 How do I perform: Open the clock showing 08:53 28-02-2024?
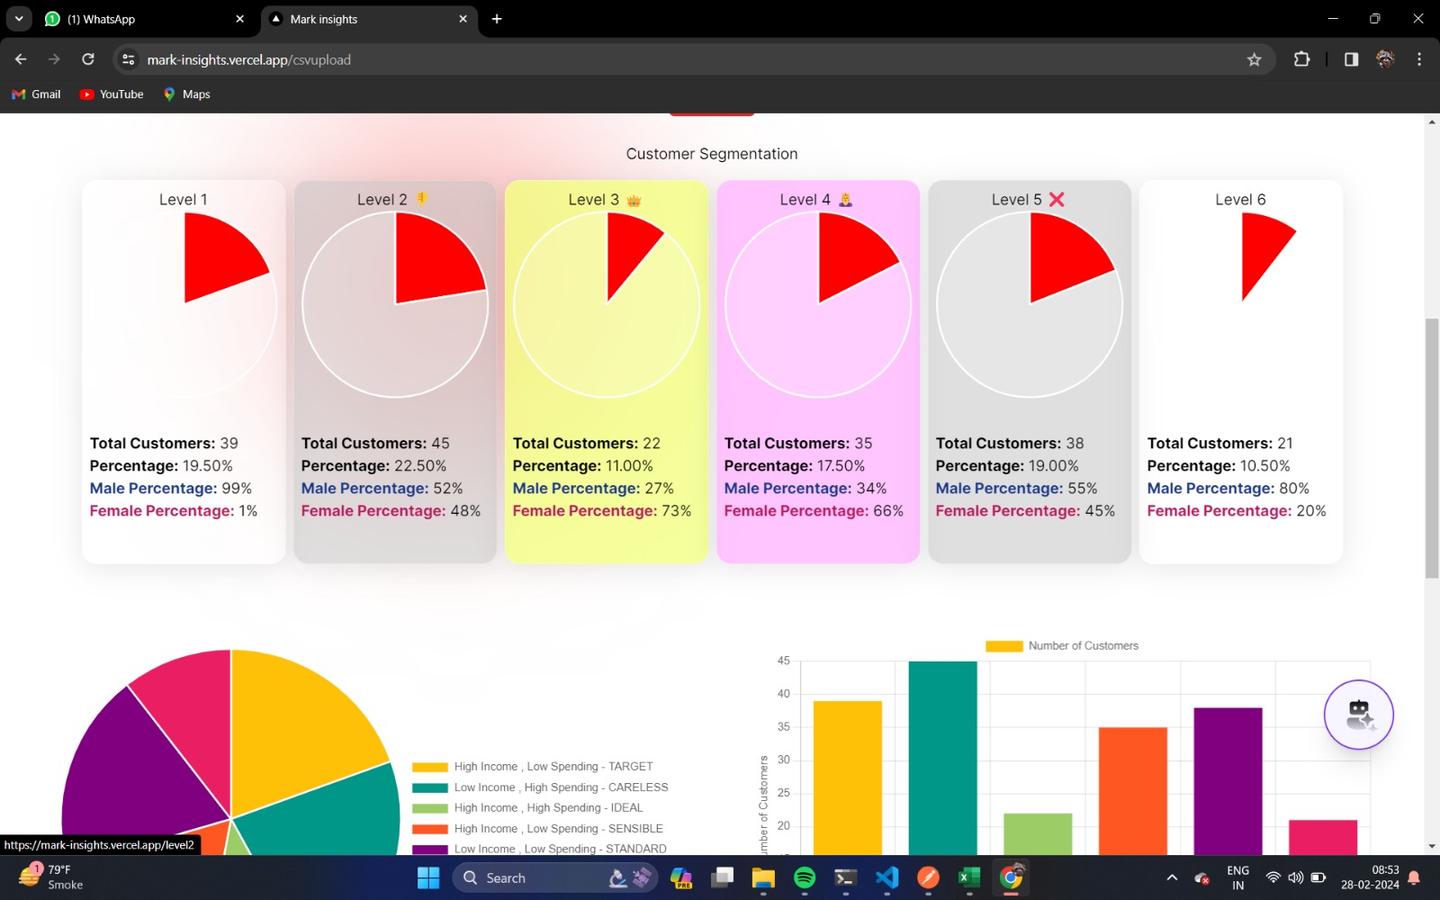click(1370, 877)
